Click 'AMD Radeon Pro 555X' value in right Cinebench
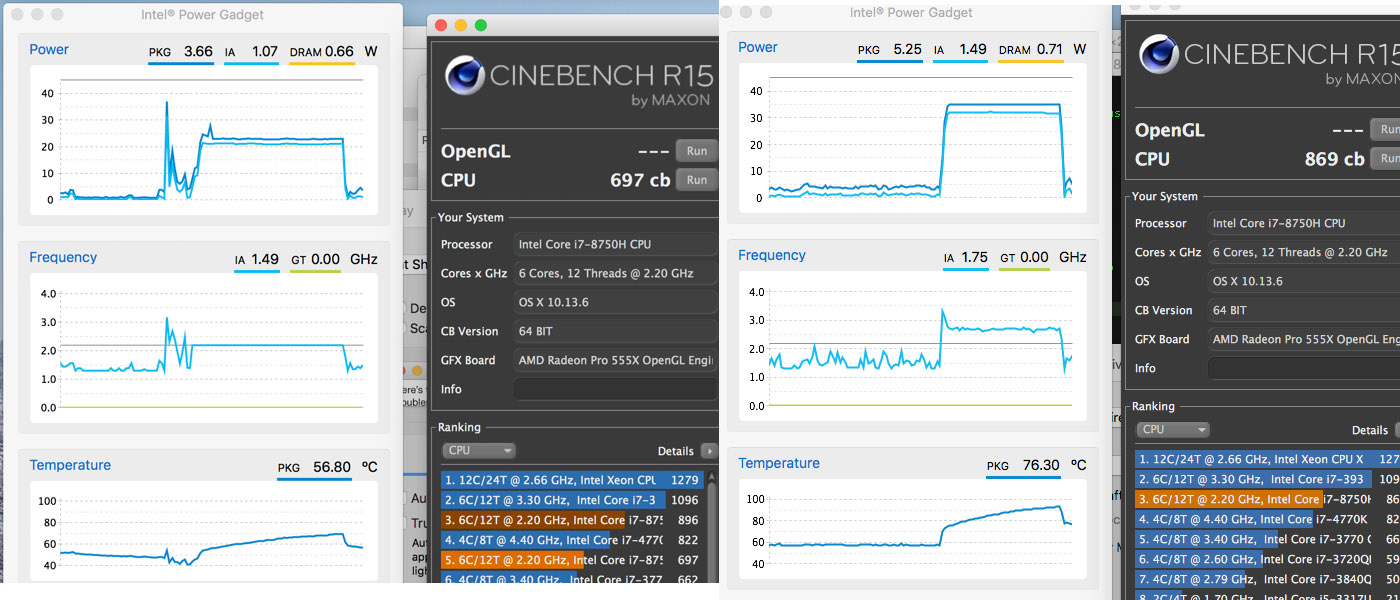This screenshot has height=600, width=1400. tap(1304, 339)
